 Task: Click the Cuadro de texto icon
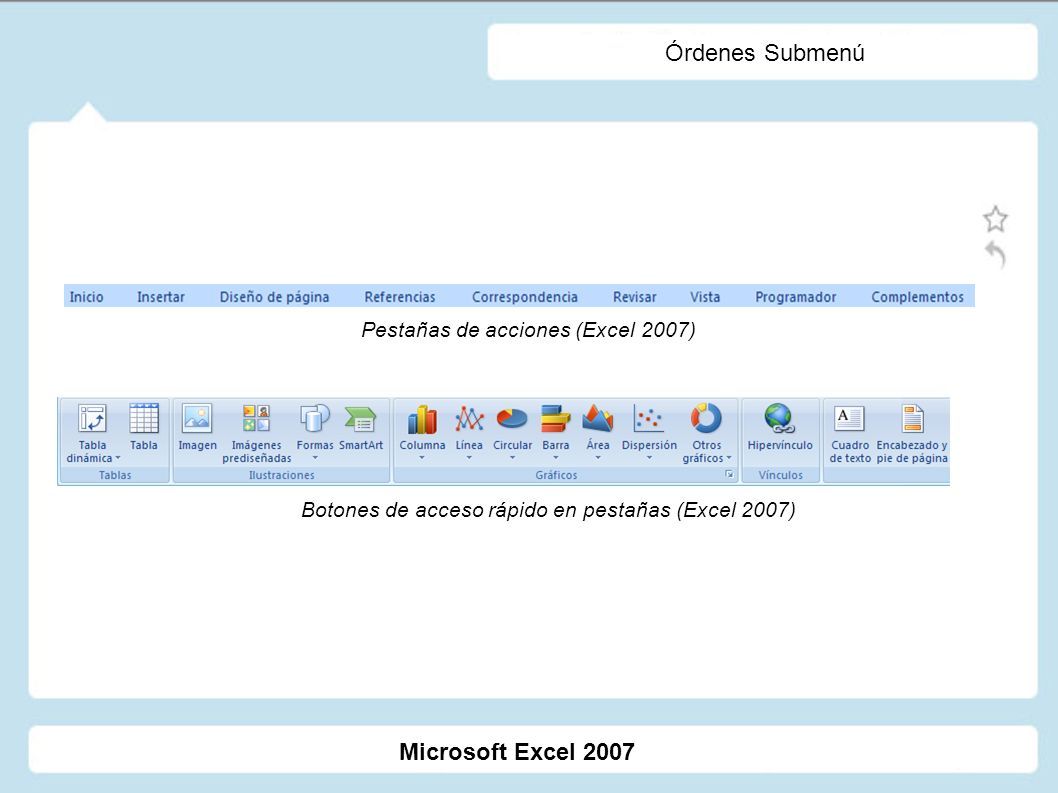coord(849,418)
